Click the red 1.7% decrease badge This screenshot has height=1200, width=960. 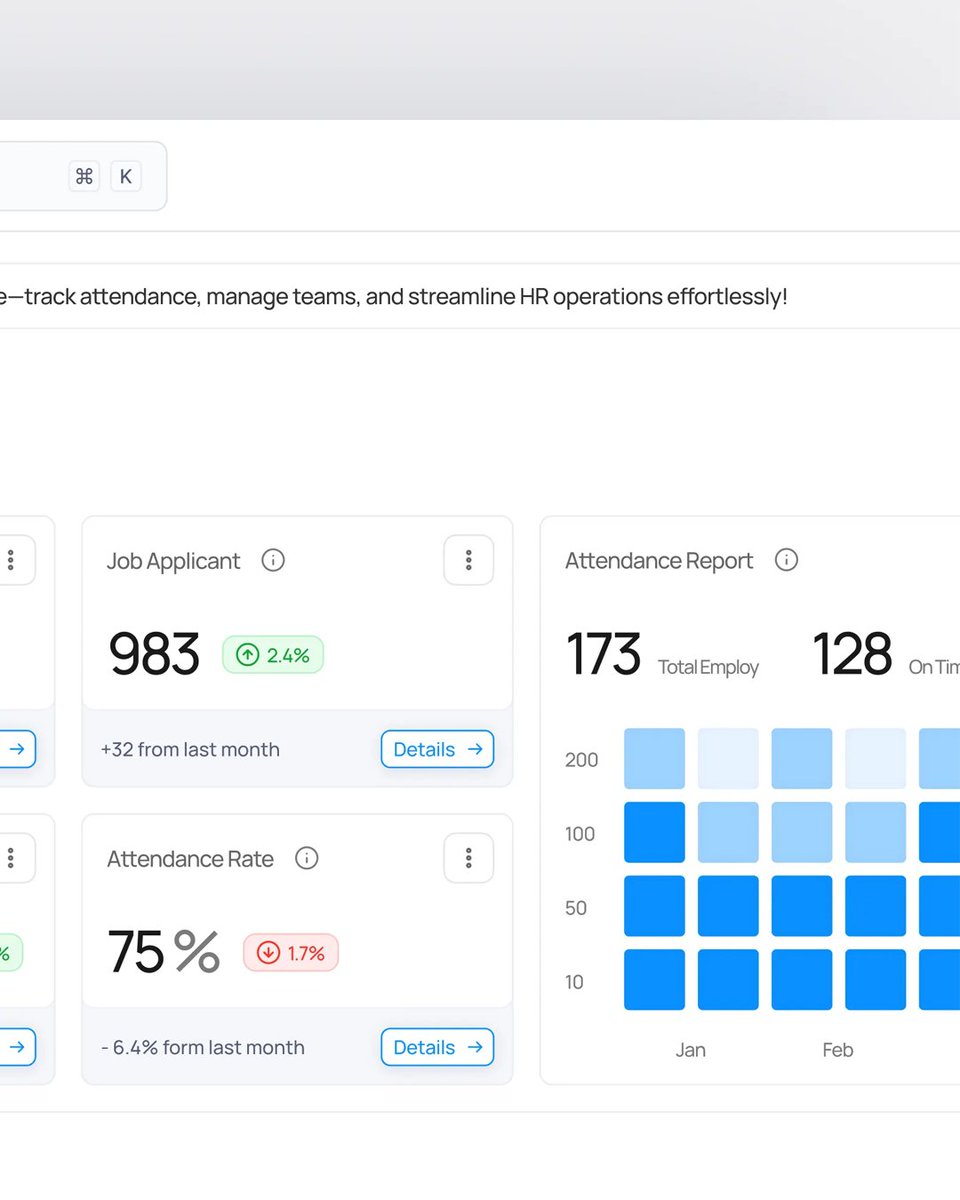point(290,953)
